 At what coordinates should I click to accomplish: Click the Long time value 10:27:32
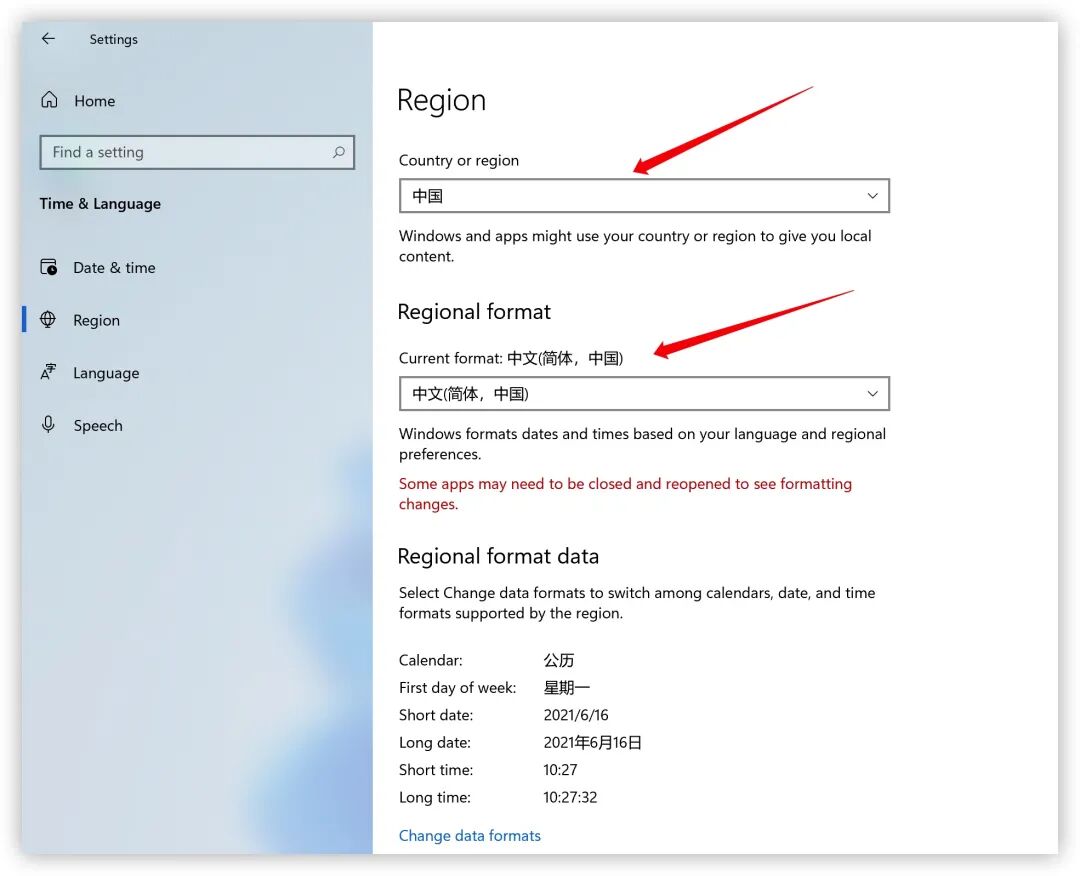pyautogui.click(x=570, y=797)
